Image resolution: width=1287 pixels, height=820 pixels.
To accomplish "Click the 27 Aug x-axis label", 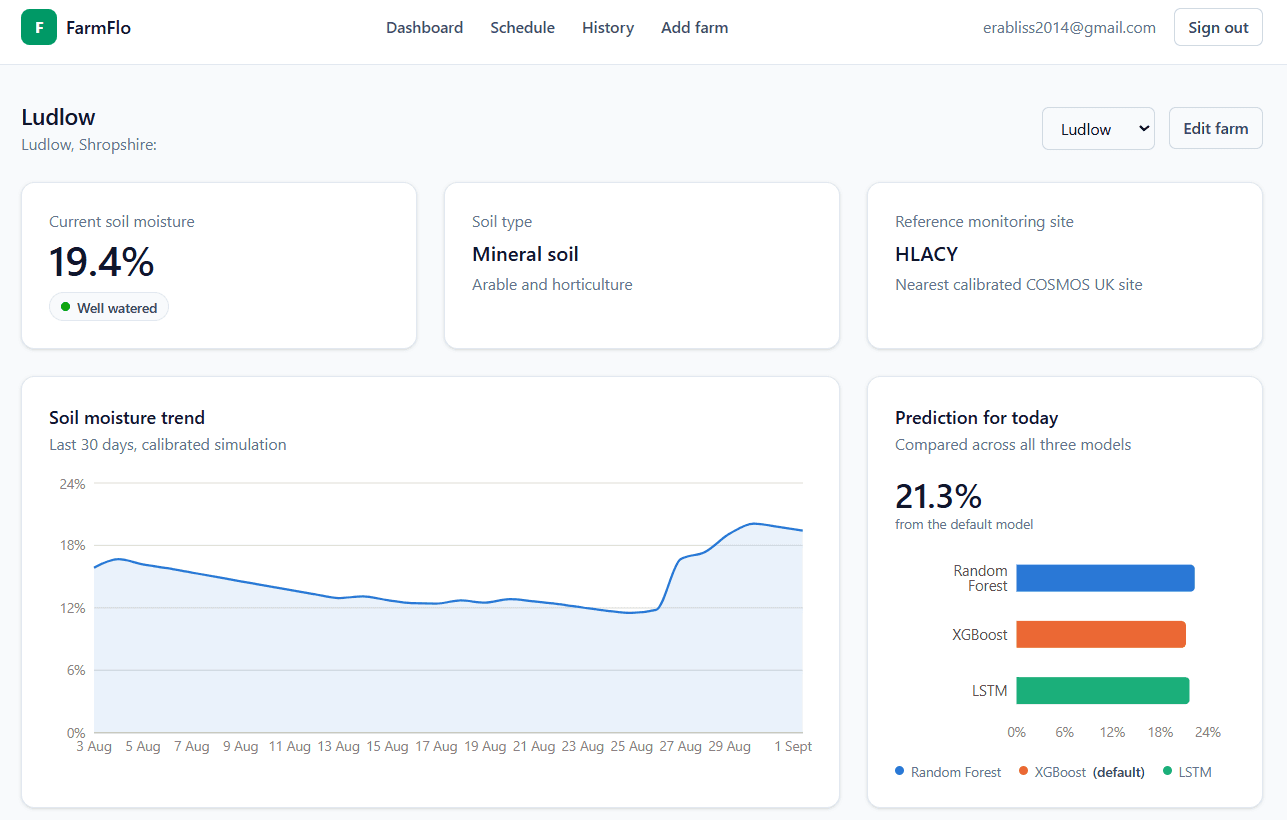I will tap(680, 746).
